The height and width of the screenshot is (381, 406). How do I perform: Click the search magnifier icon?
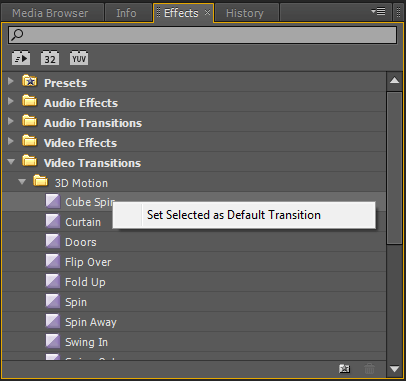pyautogui.click(x=17, y=34)
